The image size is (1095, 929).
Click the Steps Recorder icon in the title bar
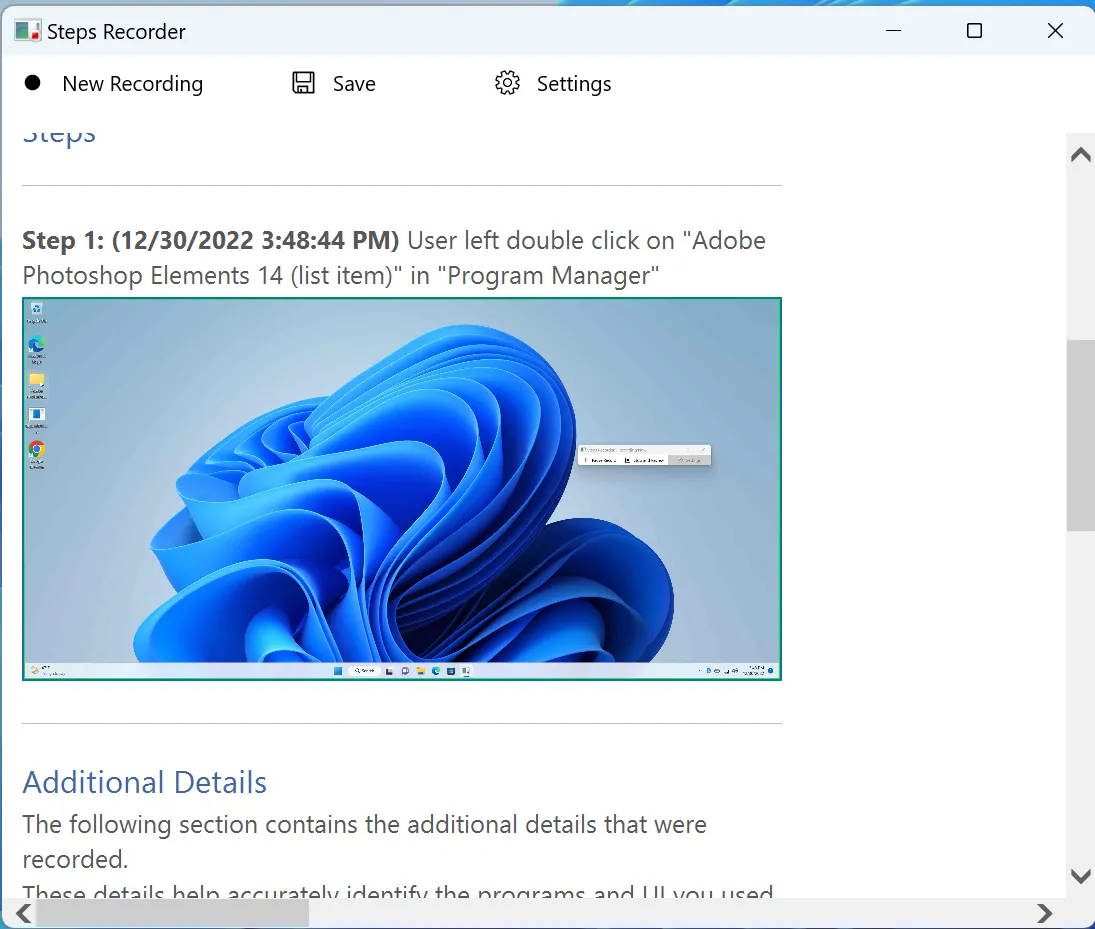pos(26,31)
